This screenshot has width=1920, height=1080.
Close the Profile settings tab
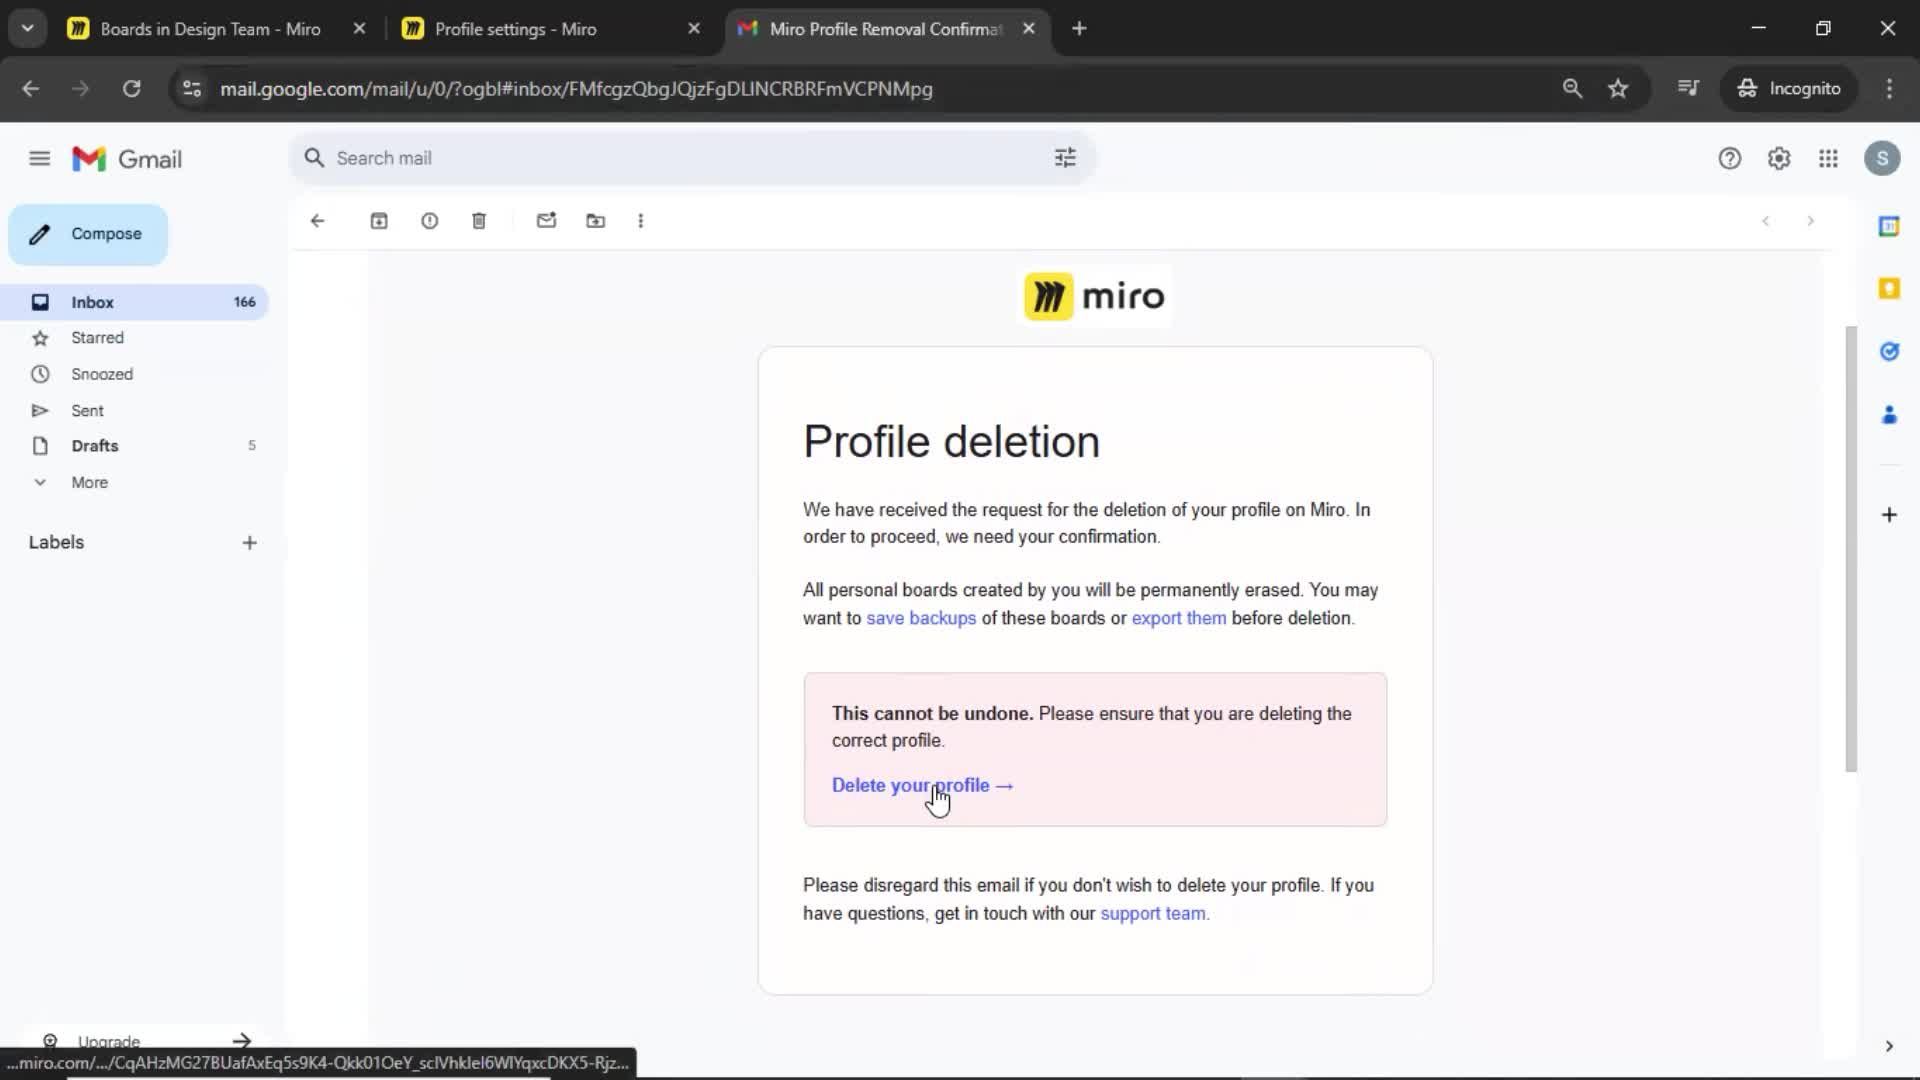[694, 29]
